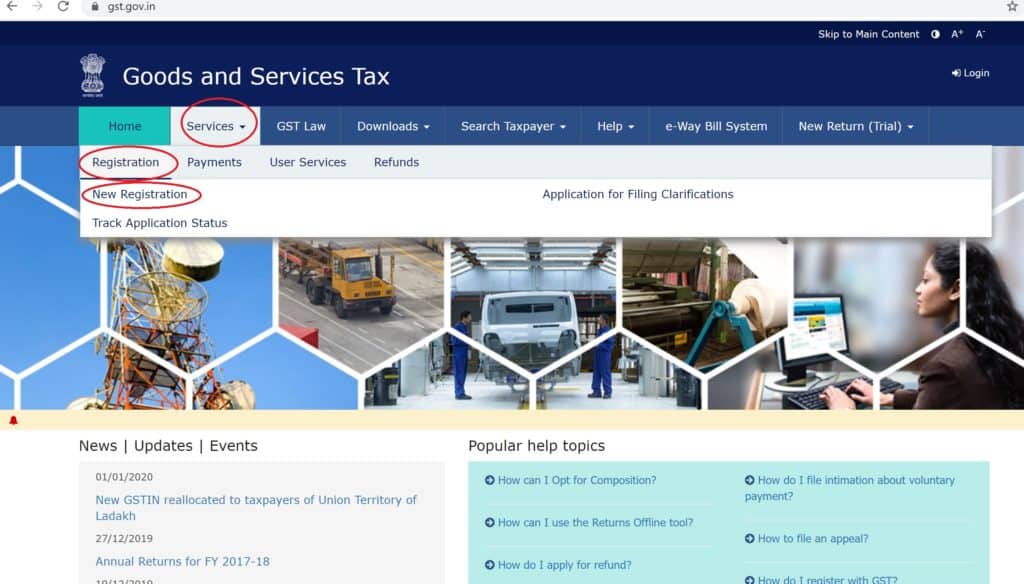
Task: Open the e-Way Bill System menu
Action: tap(716, 126)
